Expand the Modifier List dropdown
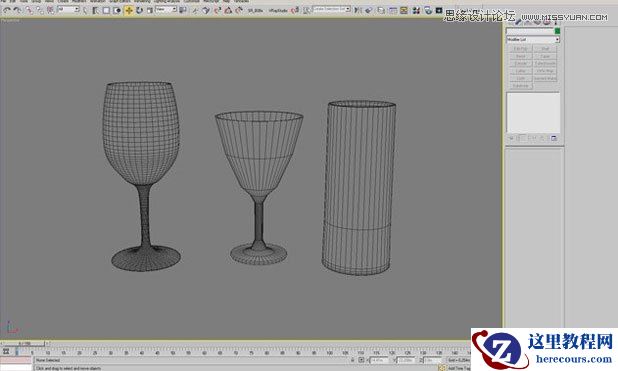The height and width of the screenshot is (371, 618). 533,39
